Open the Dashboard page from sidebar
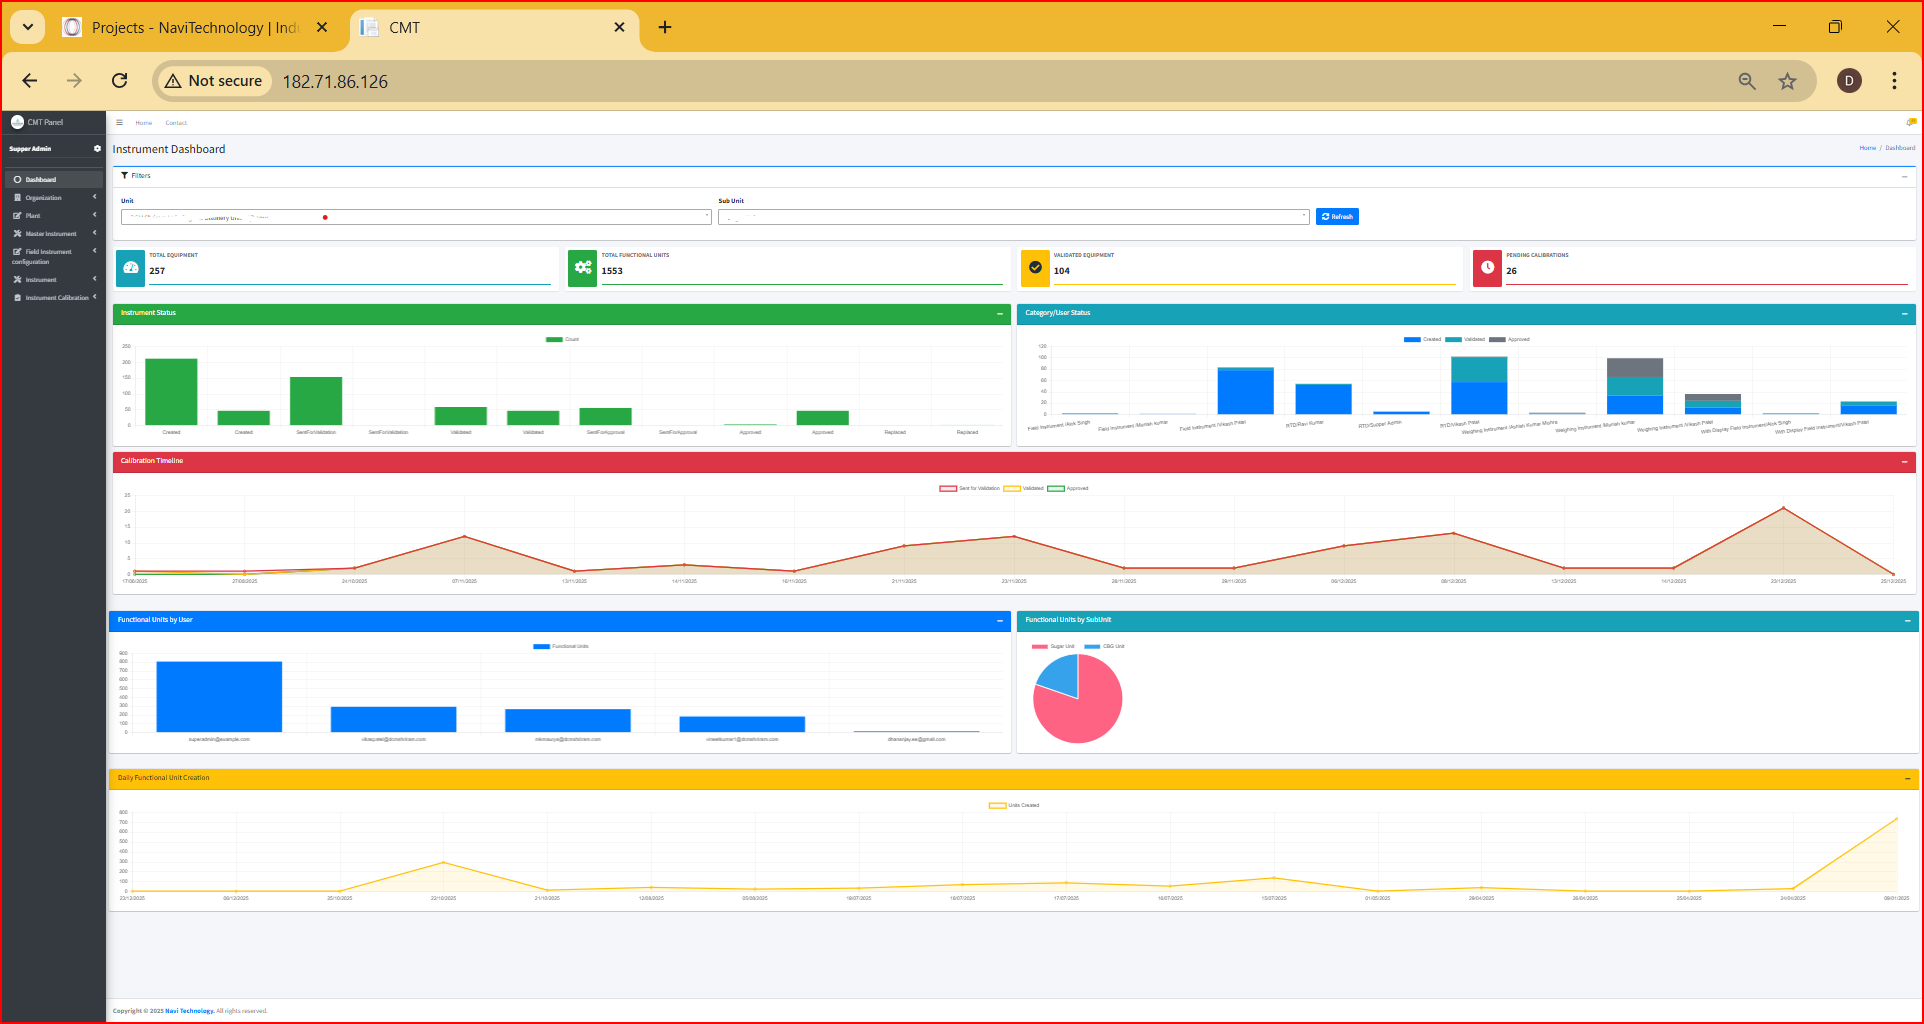This screenshot has height=1024, width=1924. (x=40, y=179)
